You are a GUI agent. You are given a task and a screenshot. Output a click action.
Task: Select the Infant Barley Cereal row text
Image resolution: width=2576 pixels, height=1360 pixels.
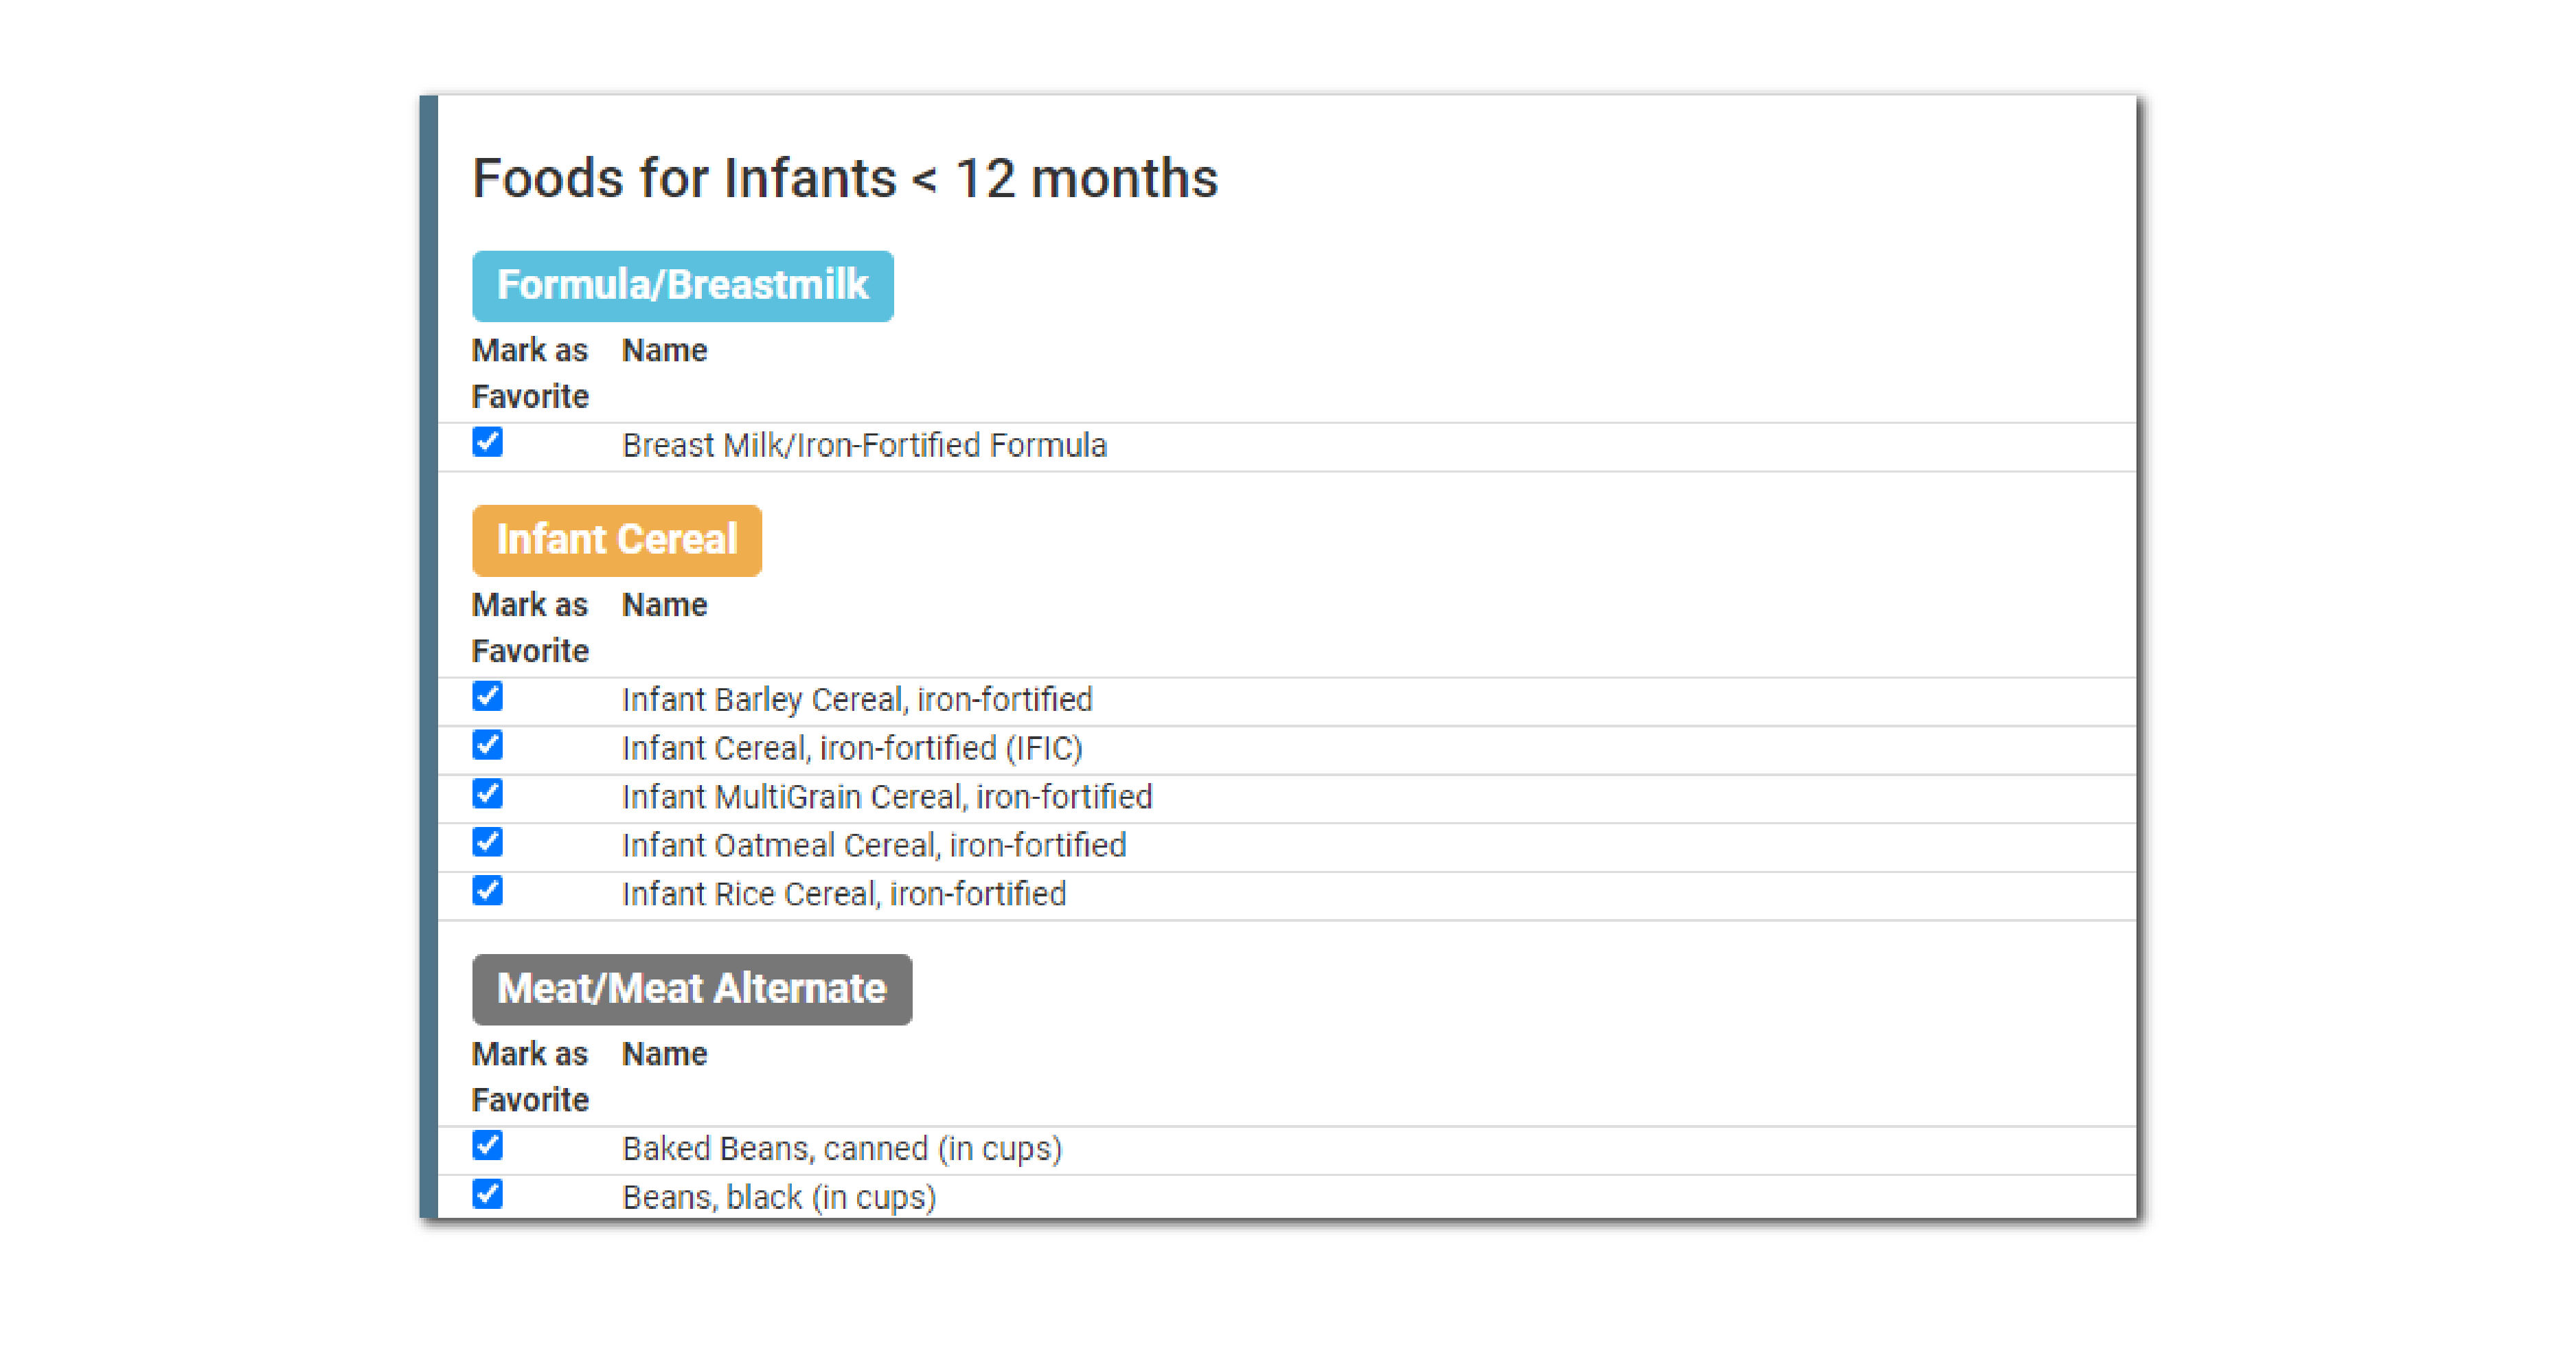pyautogui.click(x=856, y=700)
